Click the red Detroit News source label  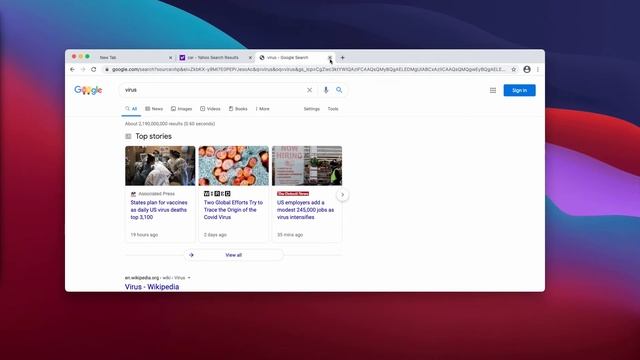293,194
